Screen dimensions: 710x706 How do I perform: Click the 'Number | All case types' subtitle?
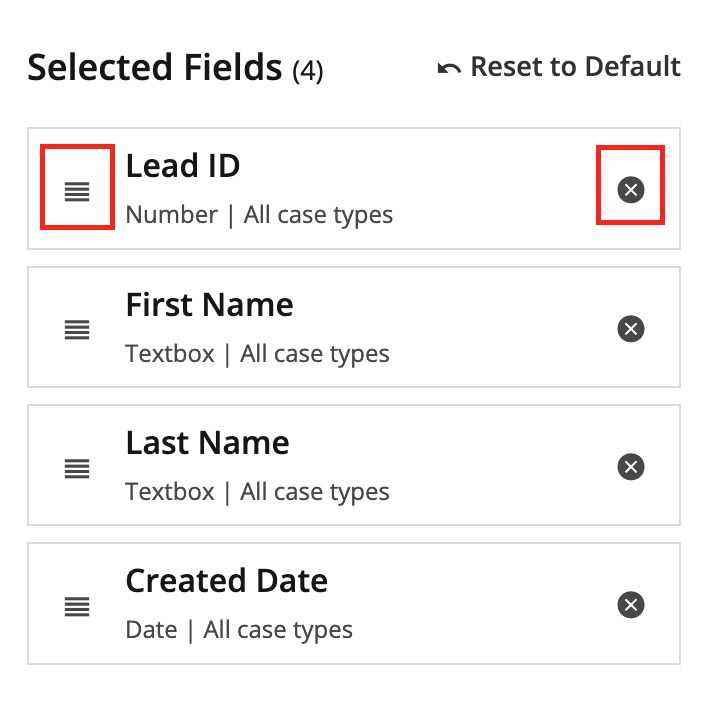[x=259, y=215]
